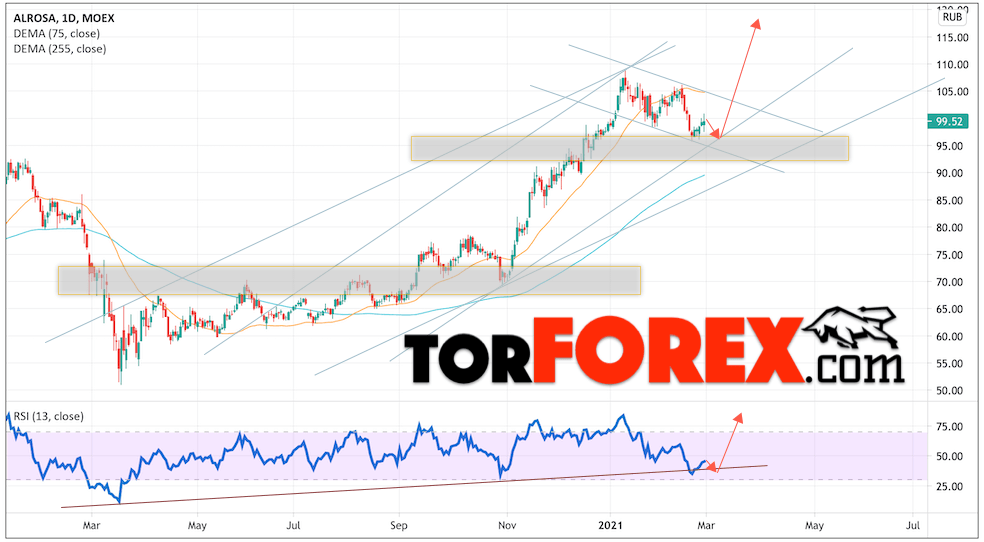Click the Jul label at the axis end
Image resolution: width=984 pixels, height=542 pixels.
click(914, 525)
